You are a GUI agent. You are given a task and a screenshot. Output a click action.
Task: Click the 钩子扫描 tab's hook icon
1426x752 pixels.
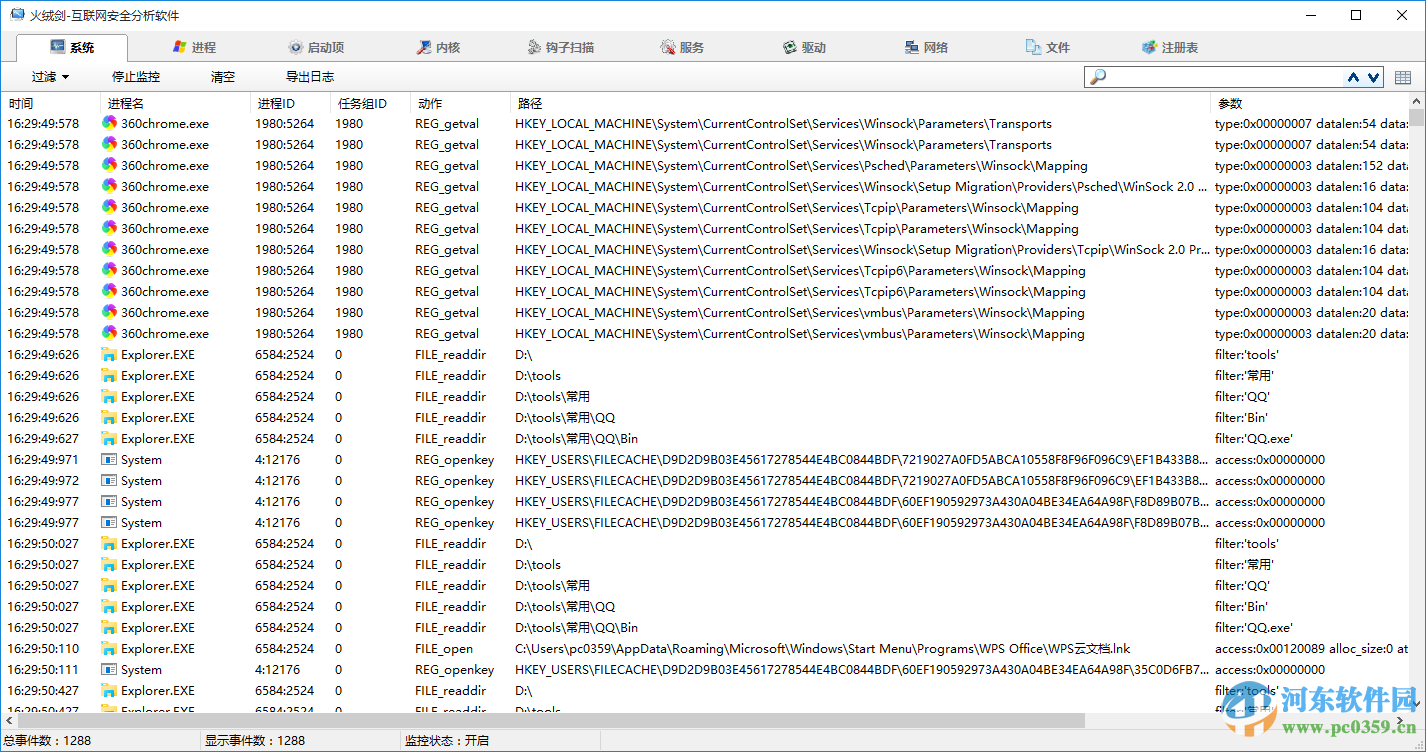click(x=535, y=47)
